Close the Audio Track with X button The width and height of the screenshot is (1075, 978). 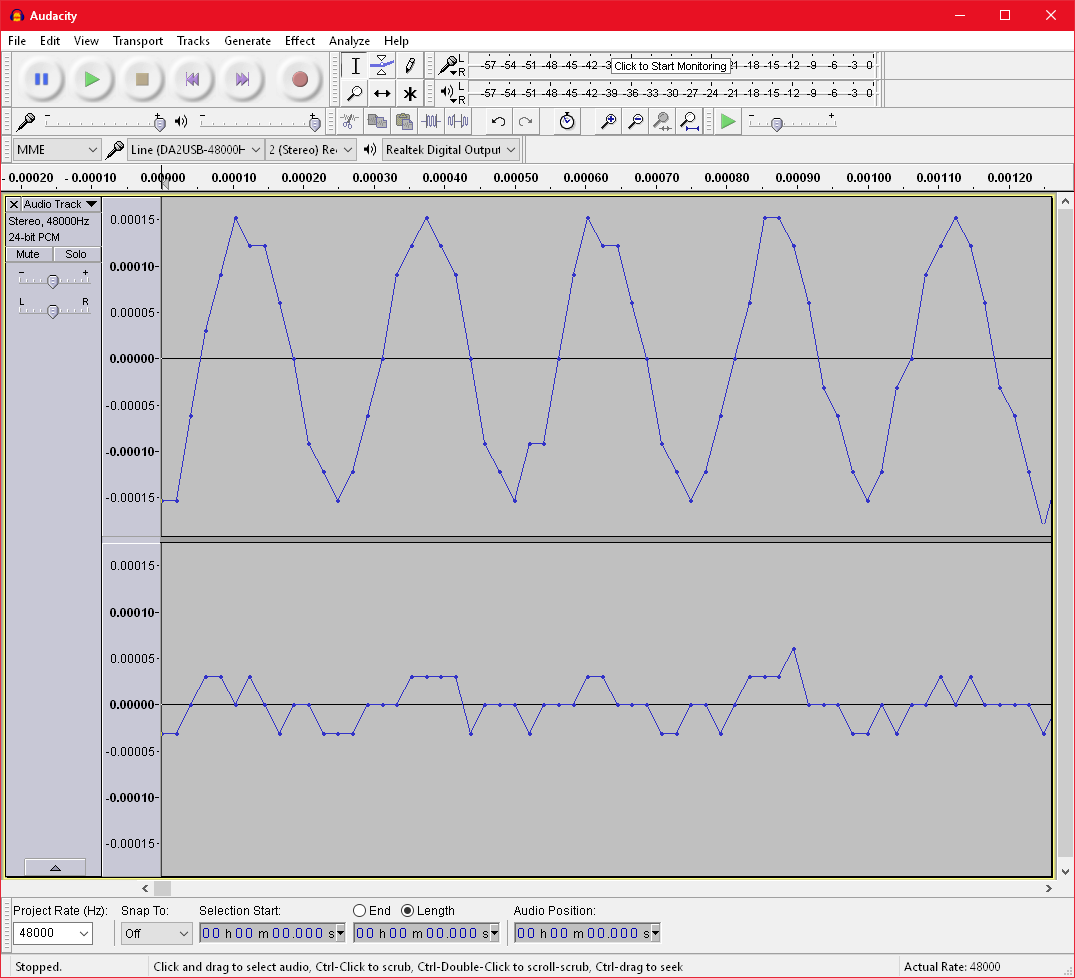point(14,204)
